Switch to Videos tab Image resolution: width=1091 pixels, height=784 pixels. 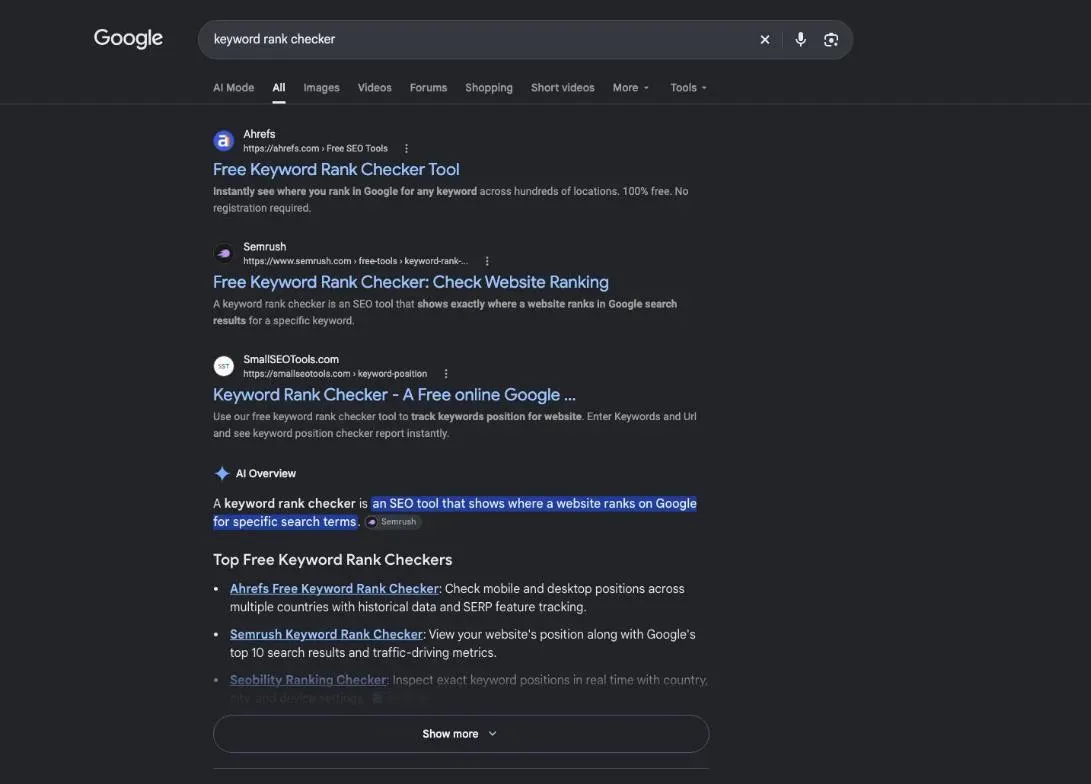click(x=374, y=88)
